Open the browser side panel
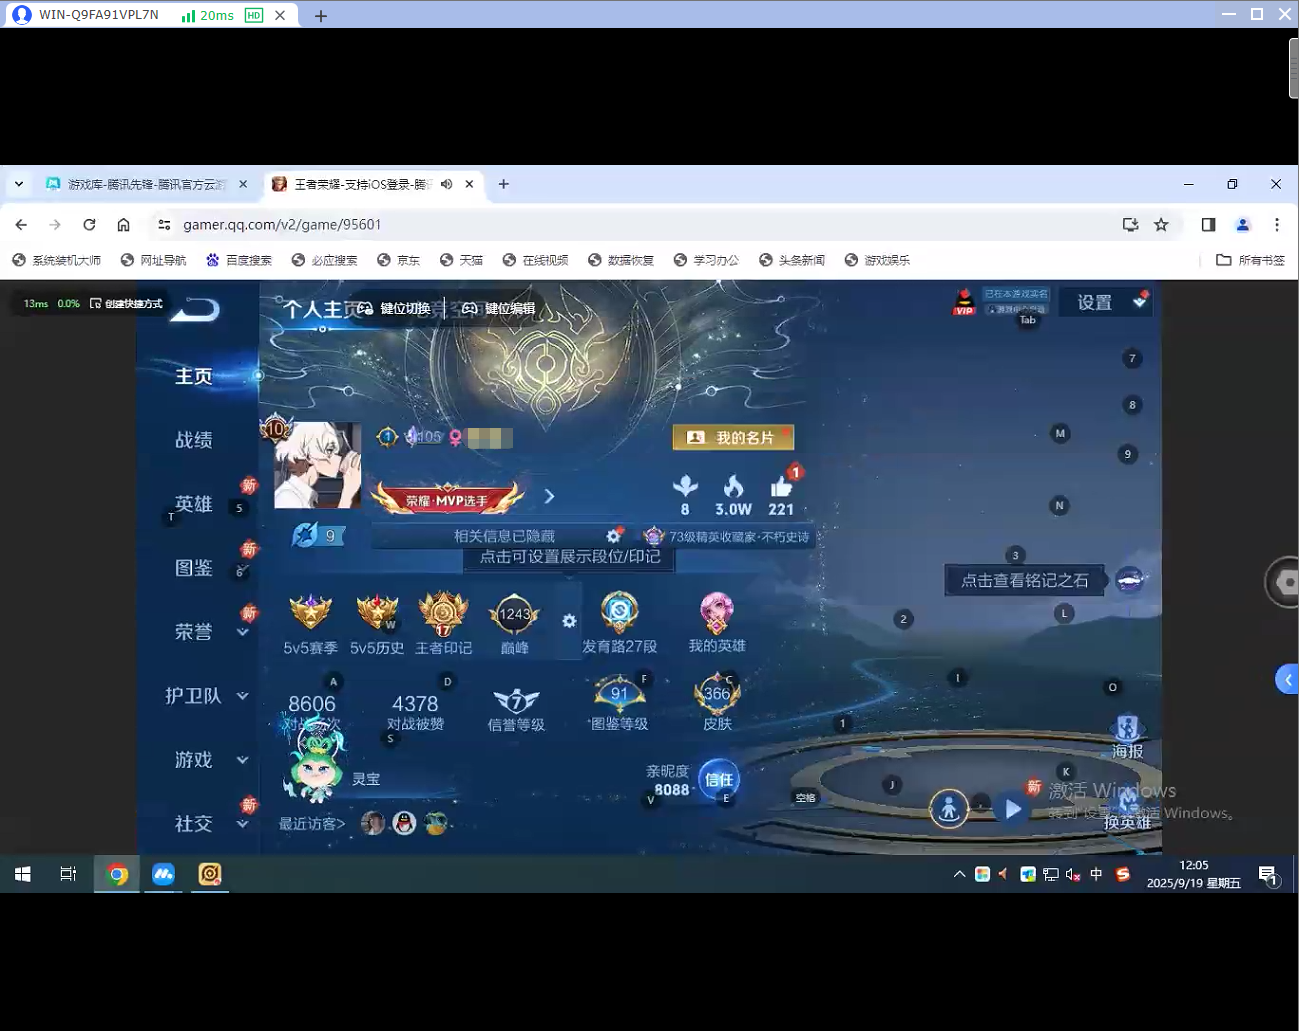Image resolution: width=1299 pixels, height=1031 pixels. pos(1208,225)
